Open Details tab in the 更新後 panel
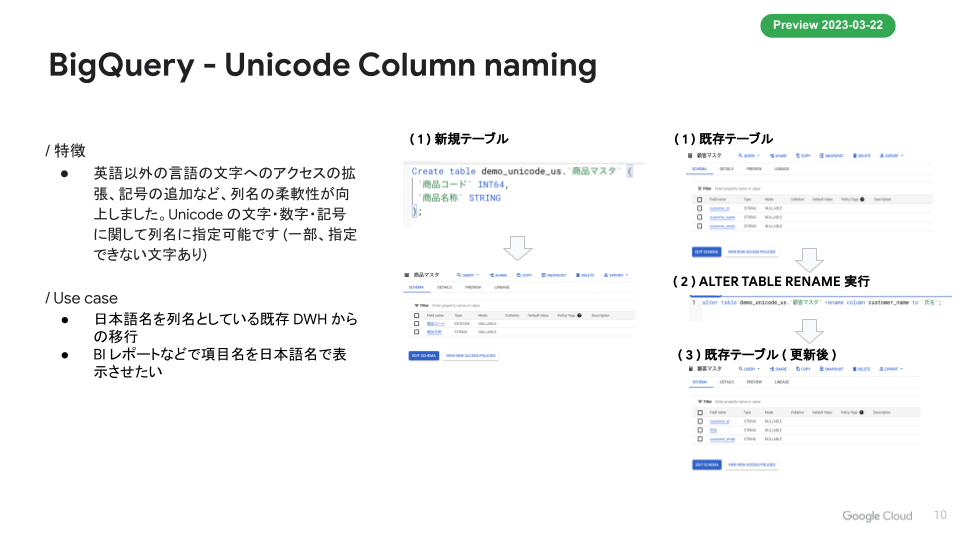Viewport: 960px width, 540px height. 727,382
